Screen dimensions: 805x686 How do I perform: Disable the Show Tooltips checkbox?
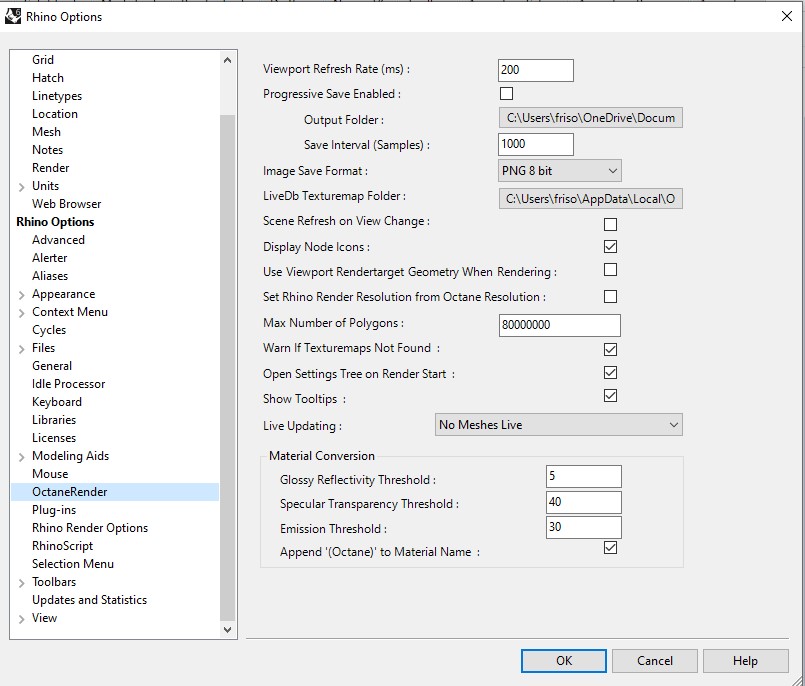pyautogui.click(x=610, y=396)
